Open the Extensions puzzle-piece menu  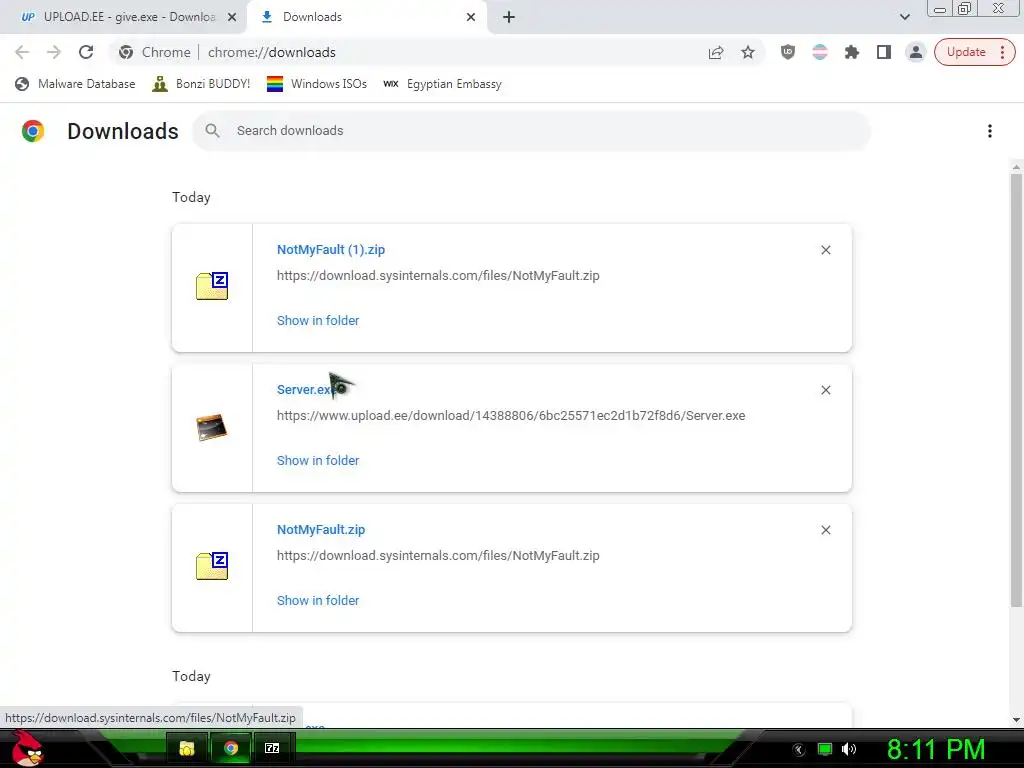click(852, 52)
